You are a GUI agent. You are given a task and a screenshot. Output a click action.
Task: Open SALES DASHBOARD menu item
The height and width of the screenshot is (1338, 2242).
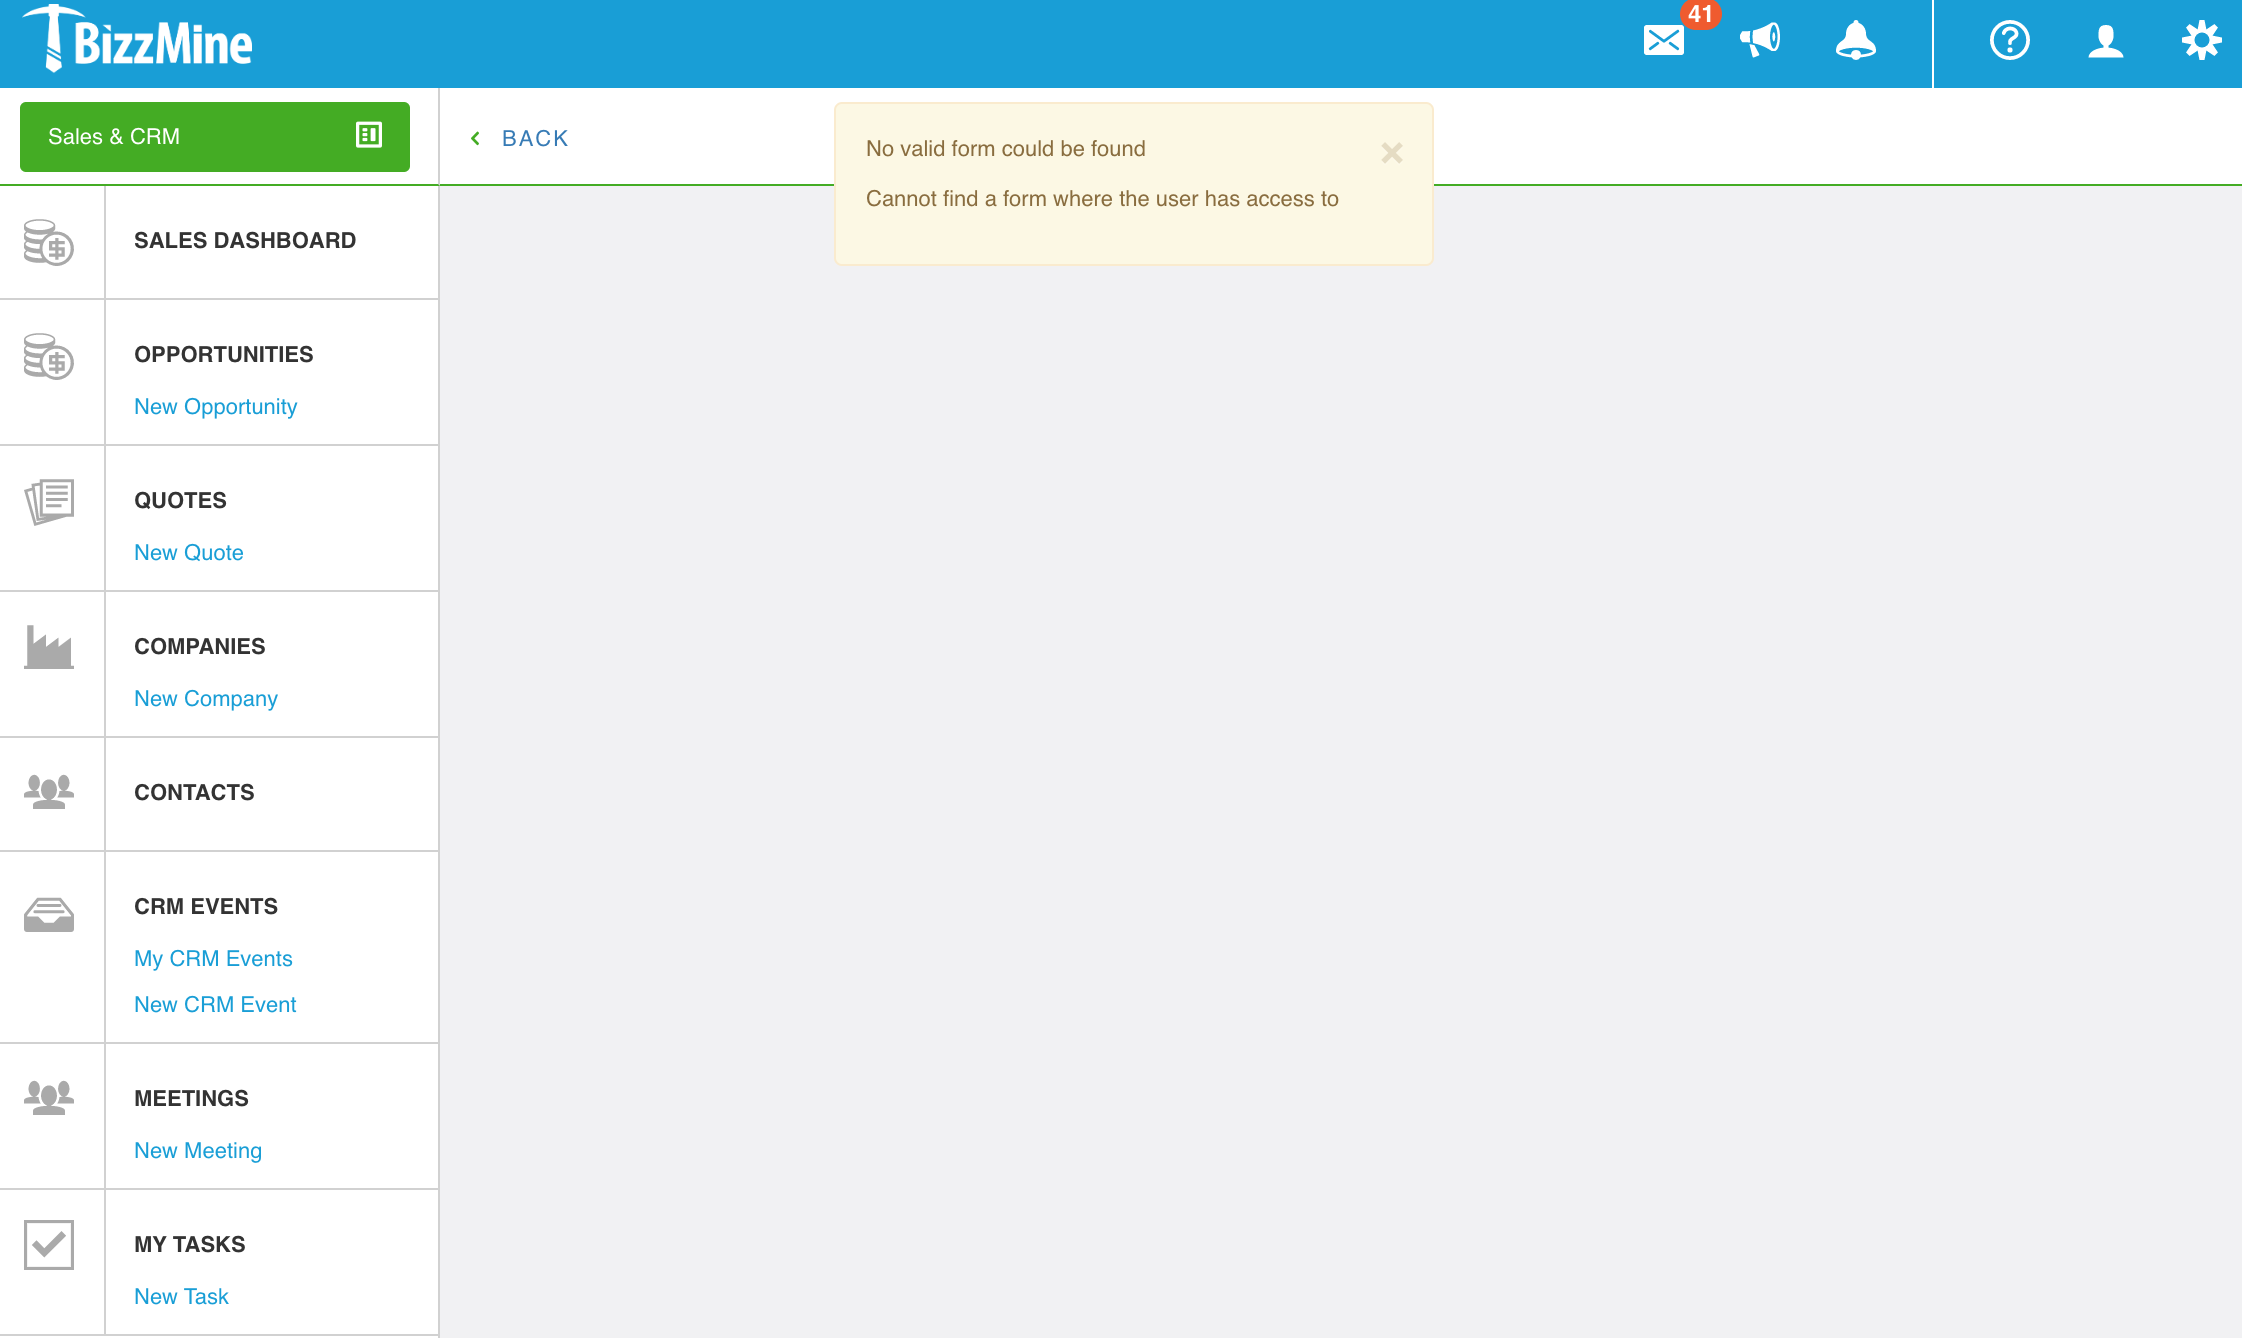point(245,240)
